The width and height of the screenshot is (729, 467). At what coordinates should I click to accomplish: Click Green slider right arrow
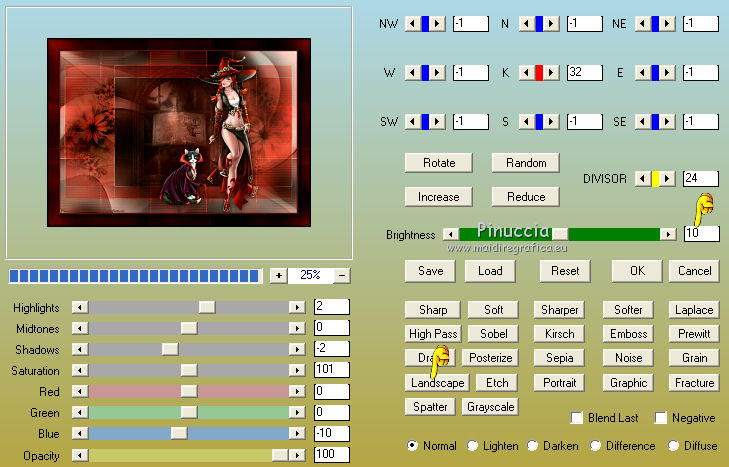pos(297,412)
